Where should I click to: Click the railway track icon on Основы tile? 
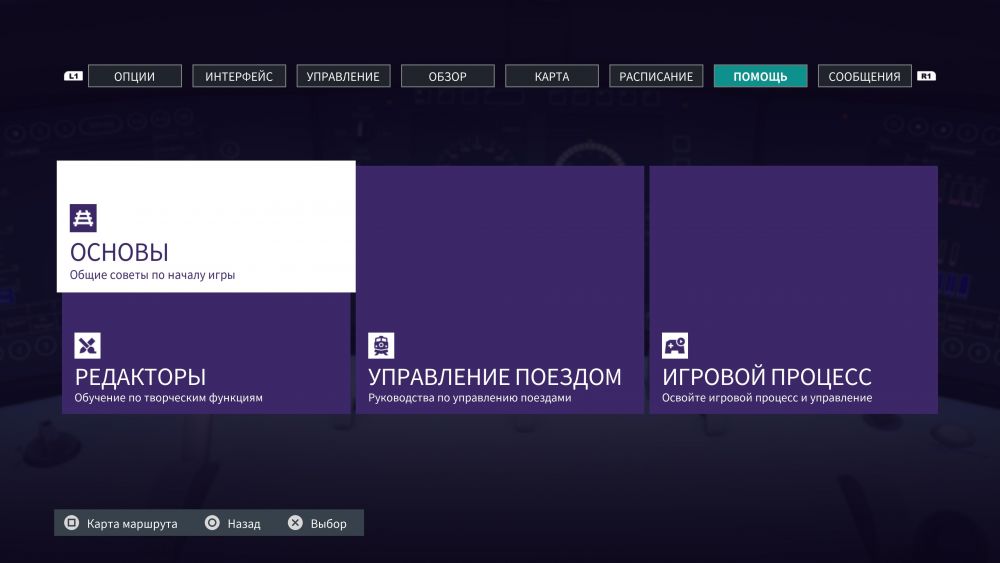coord(83,218)
